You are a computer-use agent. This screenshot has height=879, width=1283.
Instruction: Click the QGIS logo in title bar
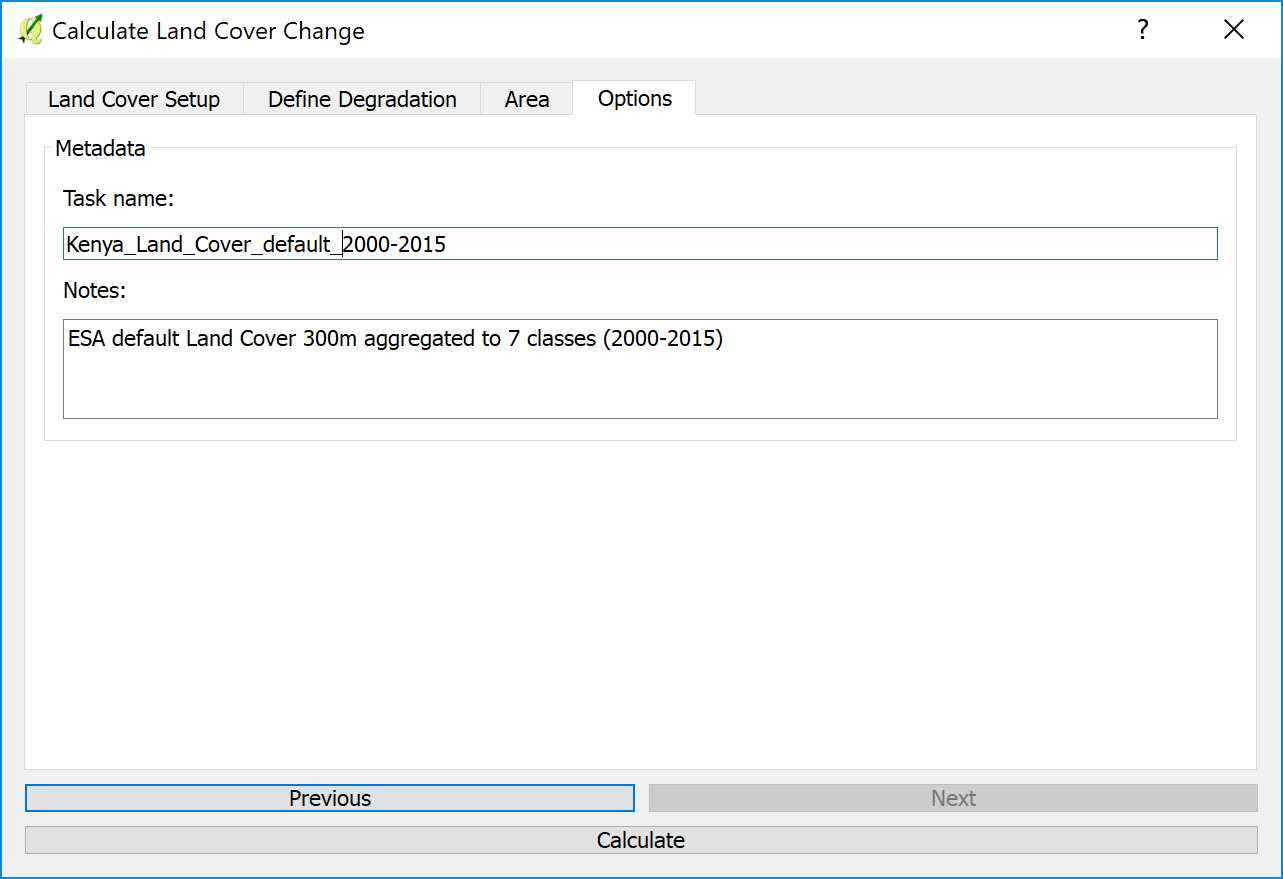(30, 30)
